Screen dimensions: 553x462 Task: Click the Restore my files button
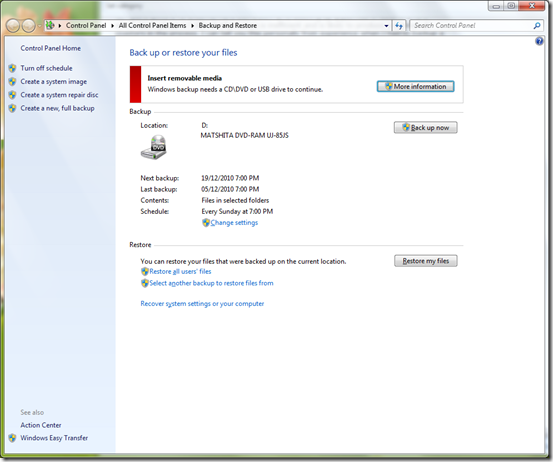(426, 261)
